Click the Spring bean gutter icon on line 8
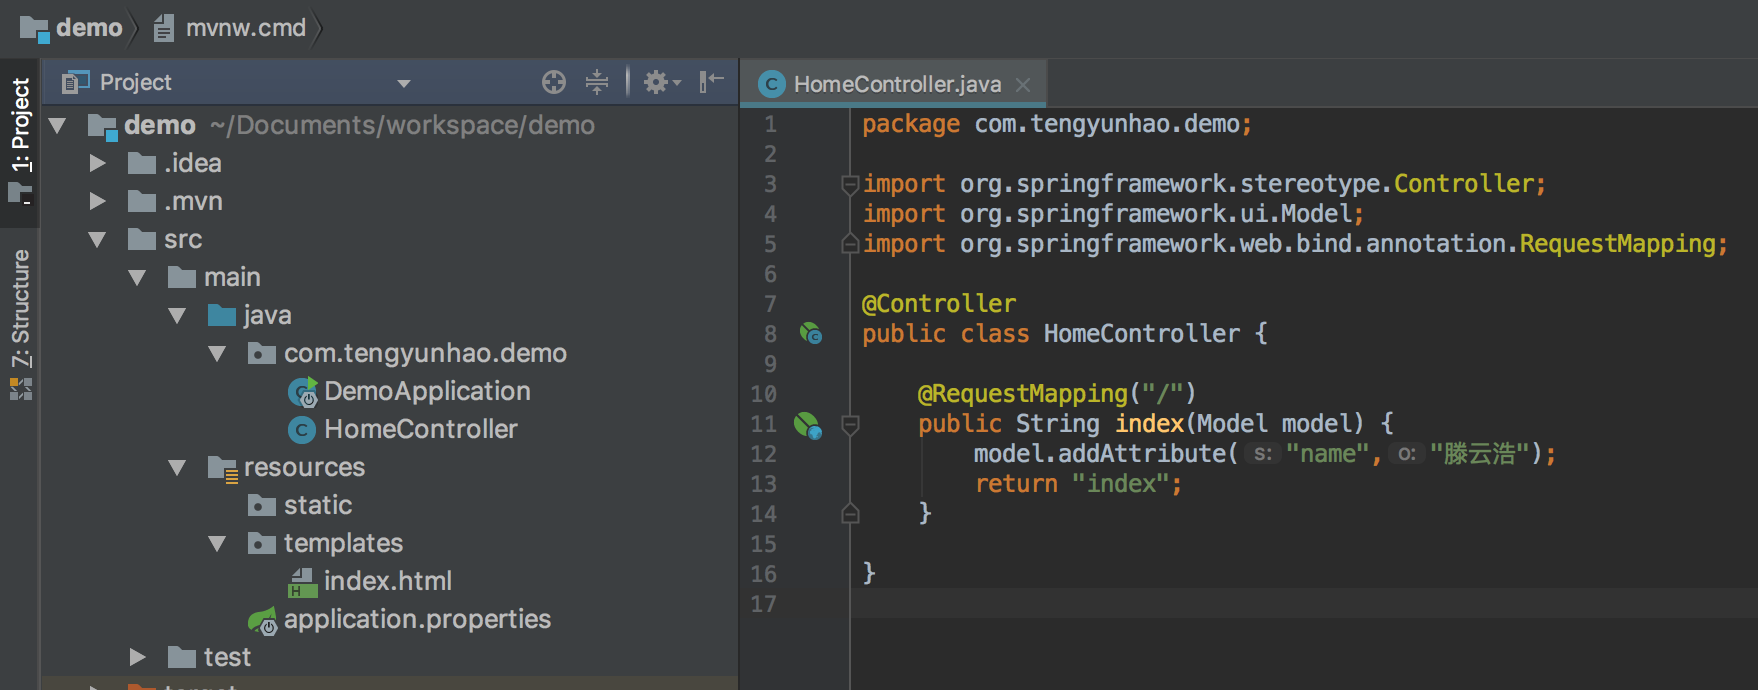 click(810, 333)
